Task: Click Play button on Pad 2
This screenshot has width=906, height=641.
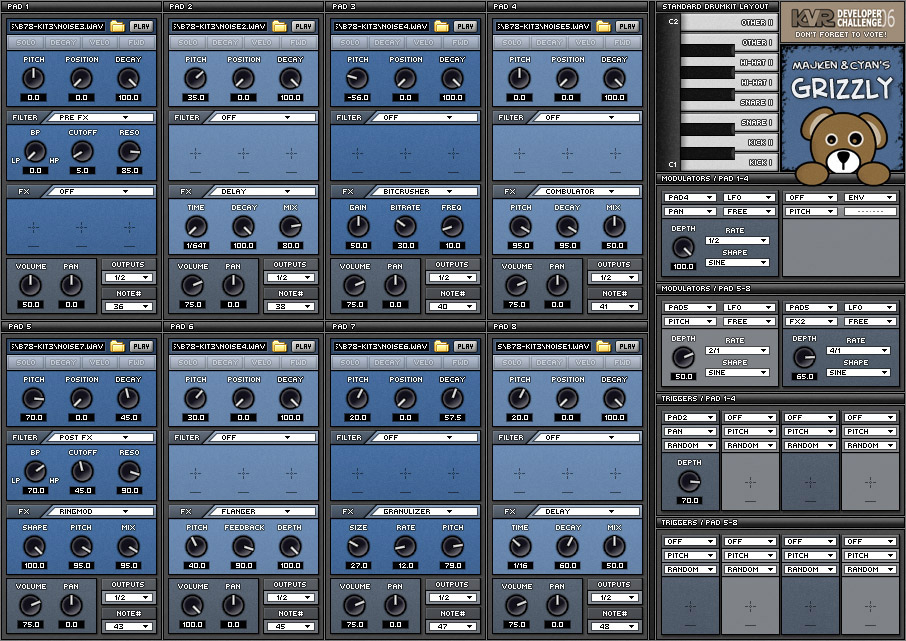Action: (303, 26)
